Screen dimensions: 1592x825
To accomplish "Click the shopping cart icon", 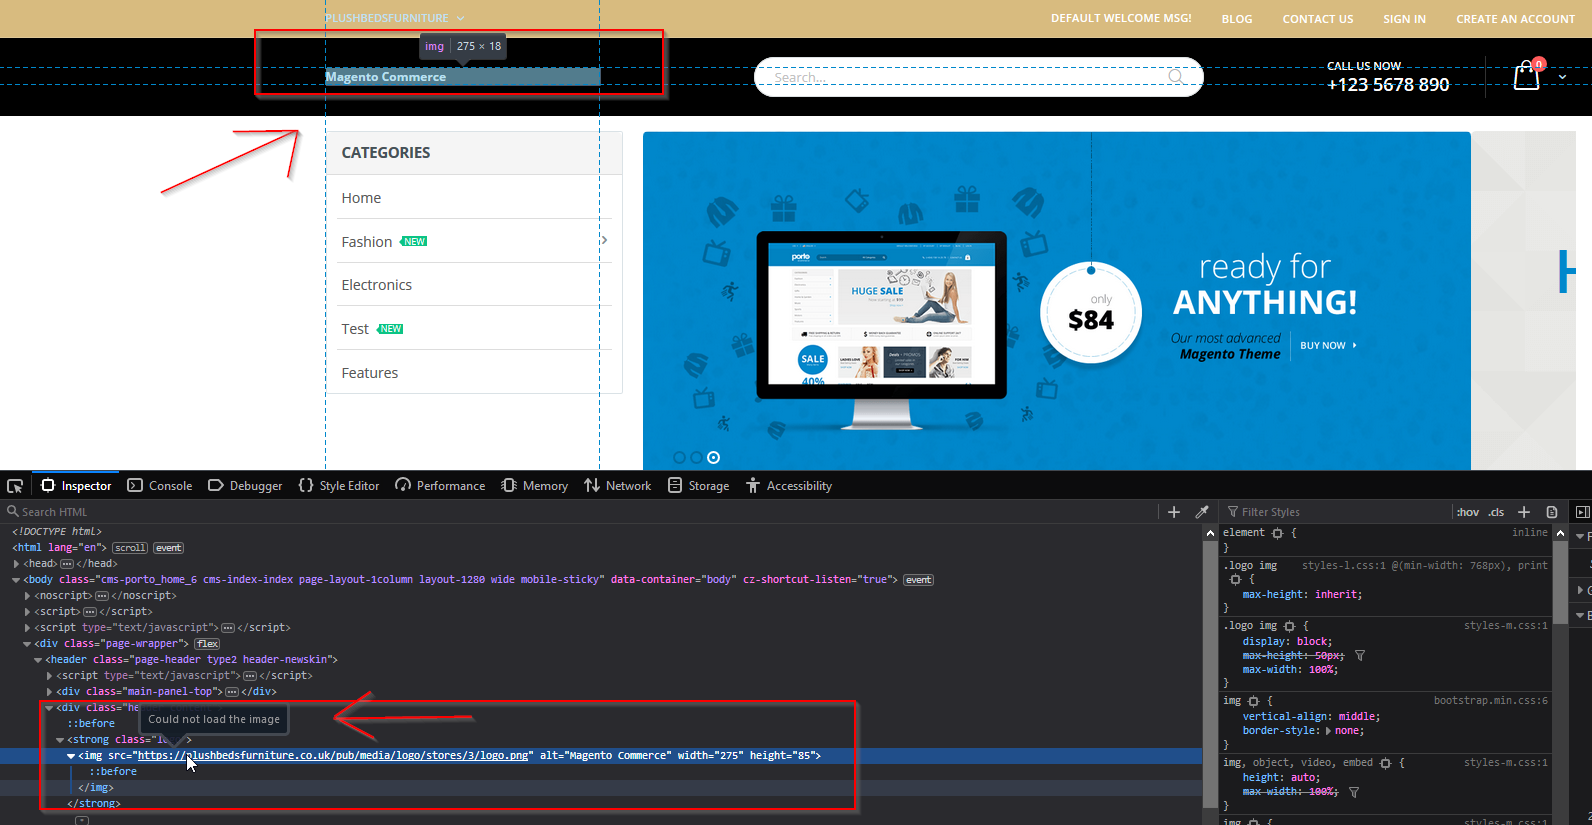I will (1526, 76).
